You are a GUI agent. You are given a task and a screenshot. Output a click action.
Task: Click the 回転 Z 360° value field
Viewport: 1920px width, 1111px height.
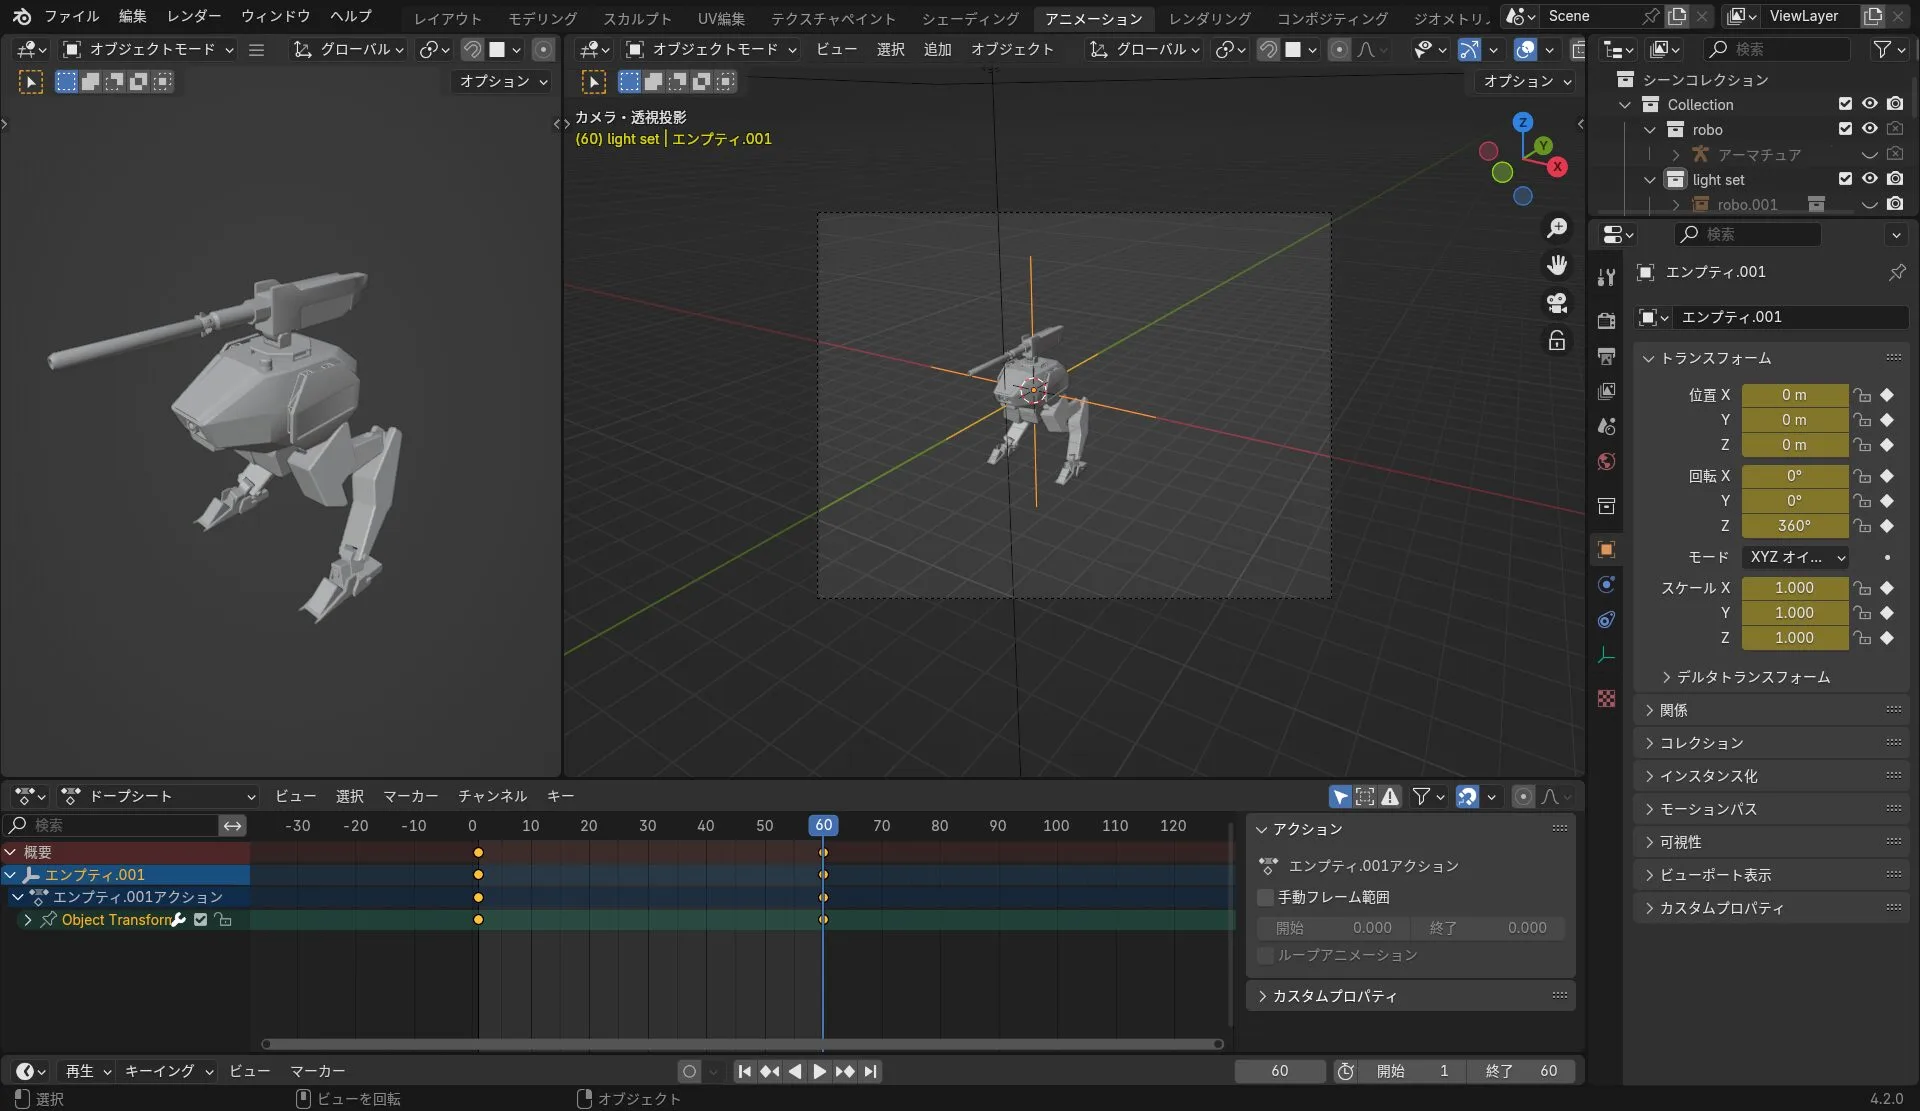[x=1794, y=526]
